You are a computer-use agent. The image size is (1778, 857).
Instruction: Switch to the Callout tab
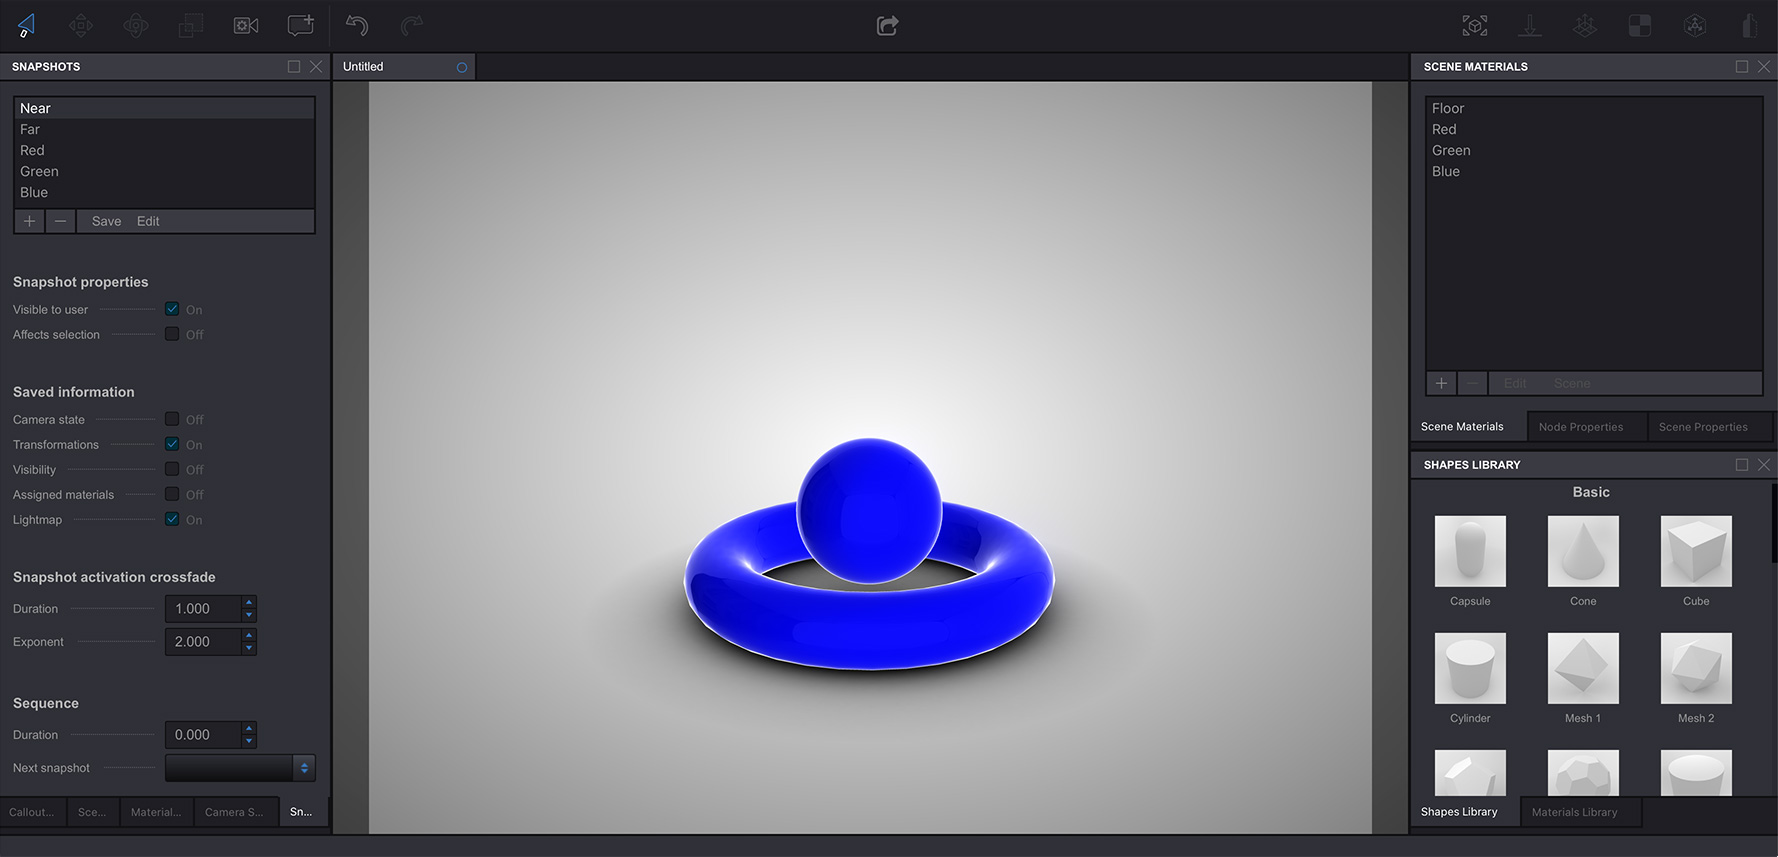pos(32,812)
